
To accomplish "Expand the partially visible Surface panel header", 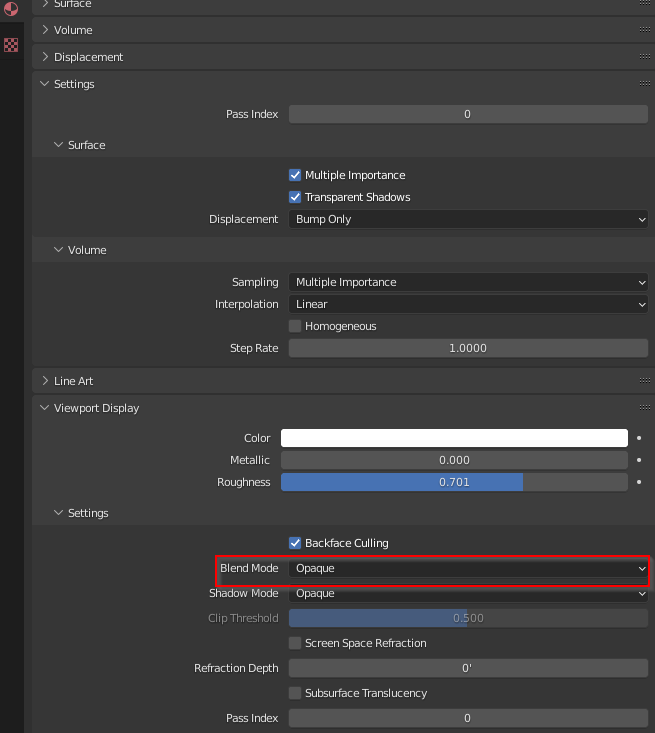I will click(45, 4).
